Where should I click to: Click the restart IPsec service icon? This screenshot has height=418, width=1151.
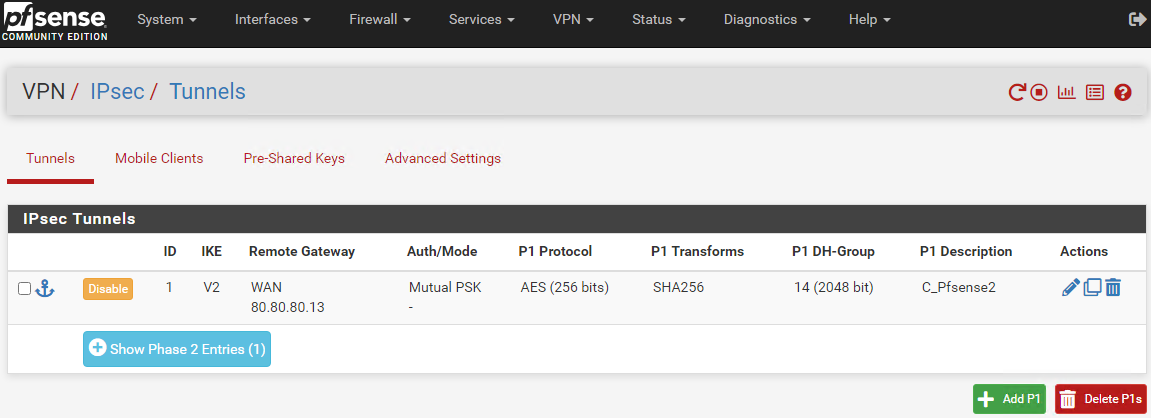pyautogui.click(x=1017, y=93)
